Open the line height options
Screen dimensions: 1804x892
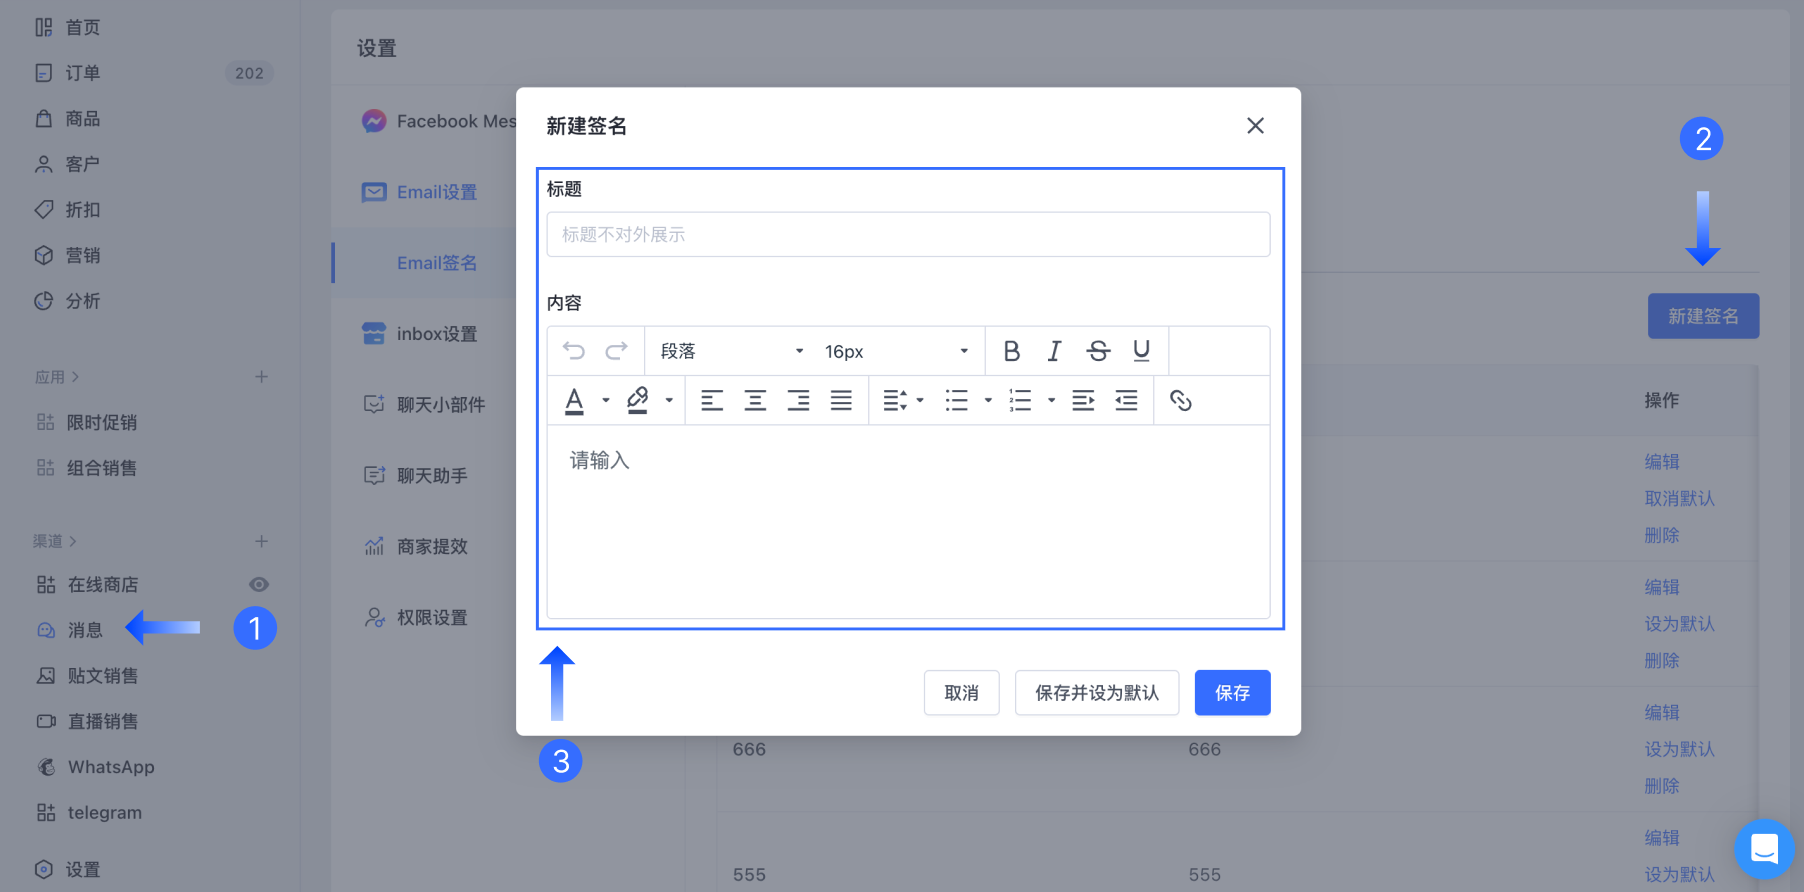pyautogui.click(x=895, y=401)
